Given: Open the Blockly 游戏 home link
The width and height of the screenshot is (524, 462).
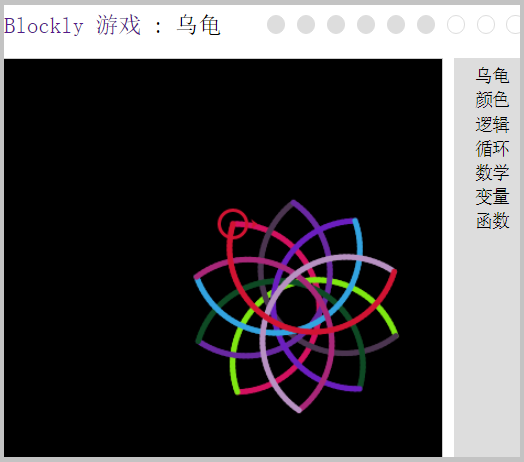Looking at the screenshot, I should (72, 25).
